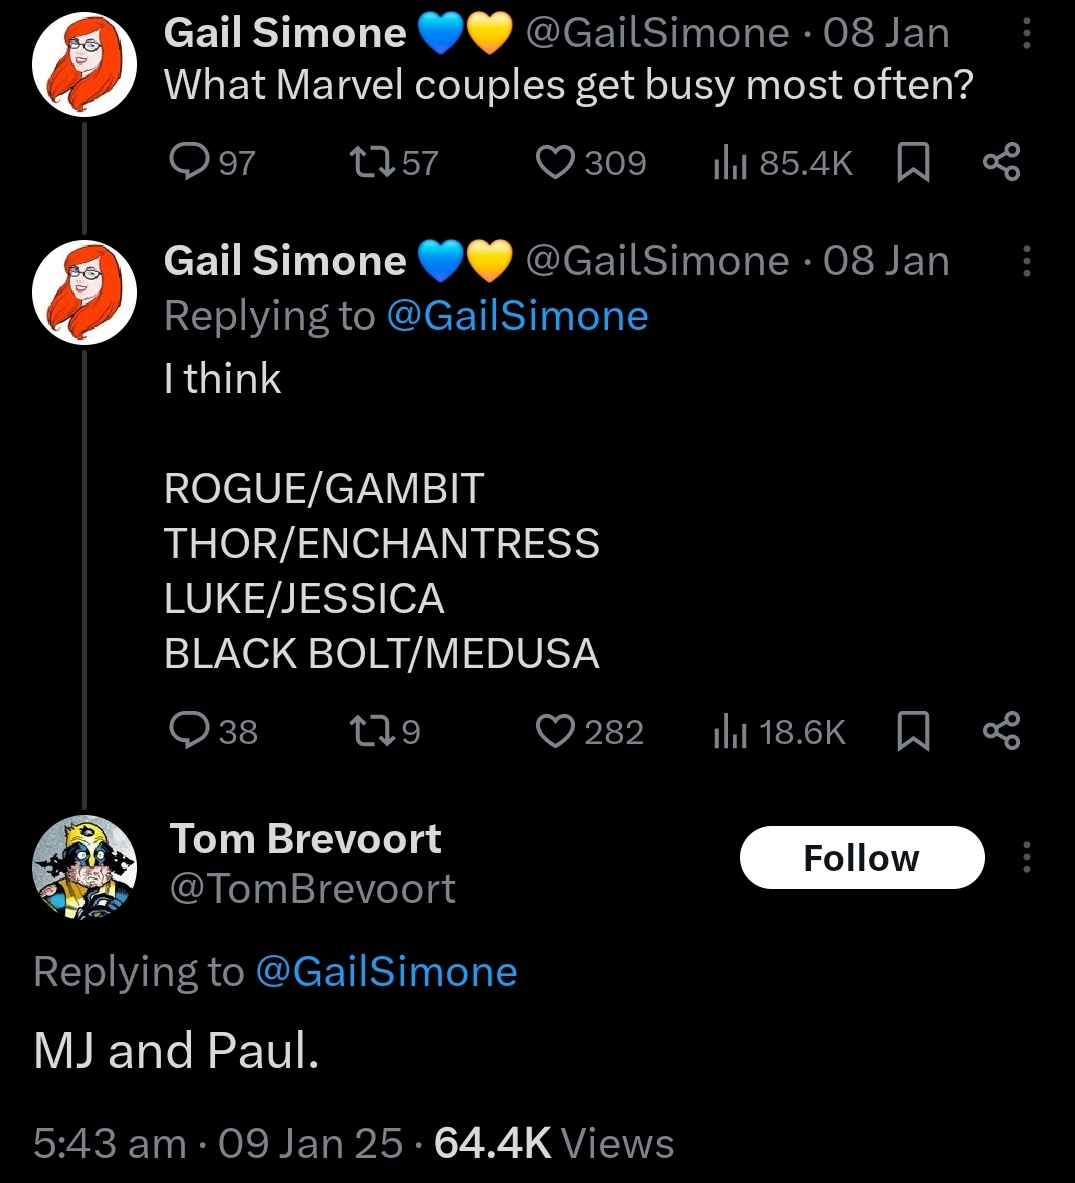Open @GailSimone link in Tom Brevoort's reply
Viewport: 1075px width, 1183px height.
coord(386,971)
